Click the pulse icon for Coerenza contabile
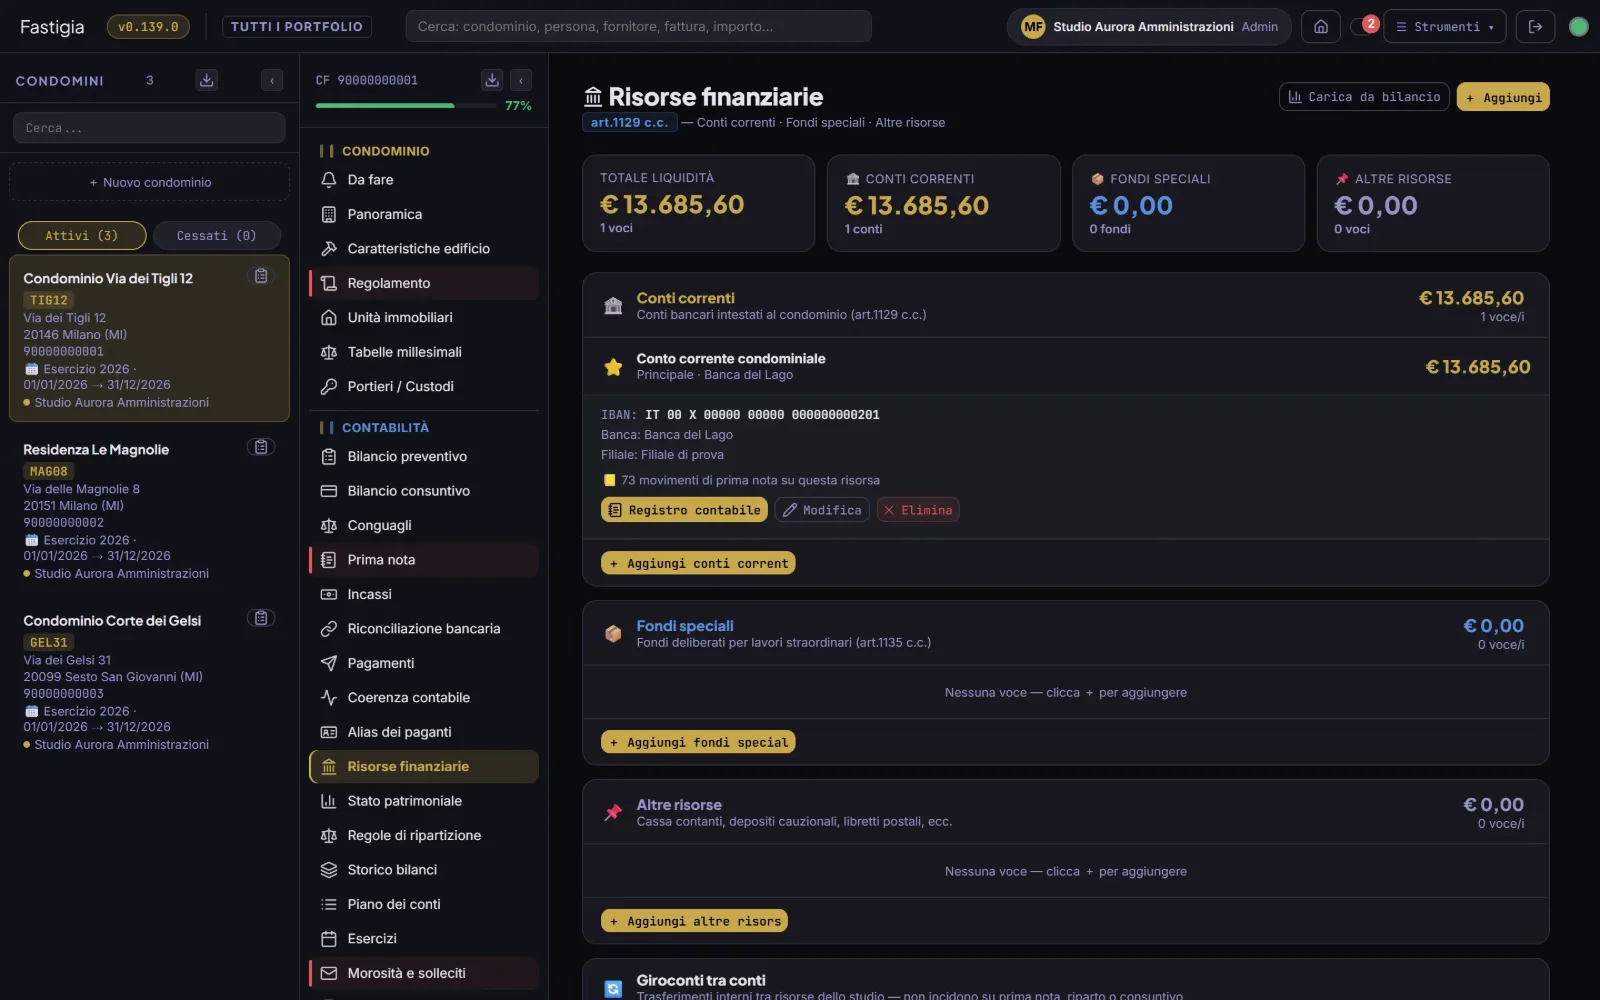1600x1000 pixels. [x=328, y=698]
